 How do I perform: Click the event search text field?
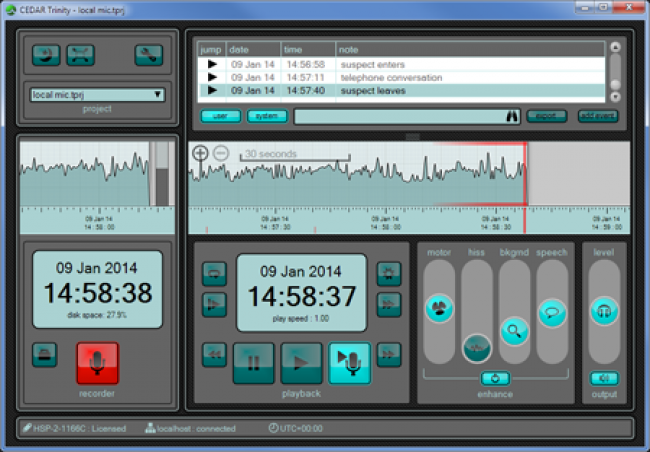tap(398, 117)
